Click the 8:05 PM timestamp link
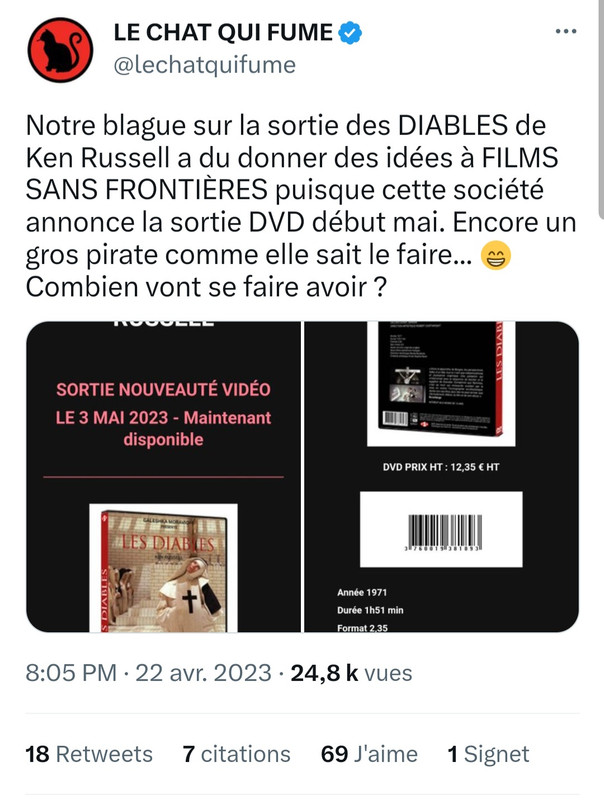The height and width of the screenshot is (800, 604). click(x=71, y=672)
